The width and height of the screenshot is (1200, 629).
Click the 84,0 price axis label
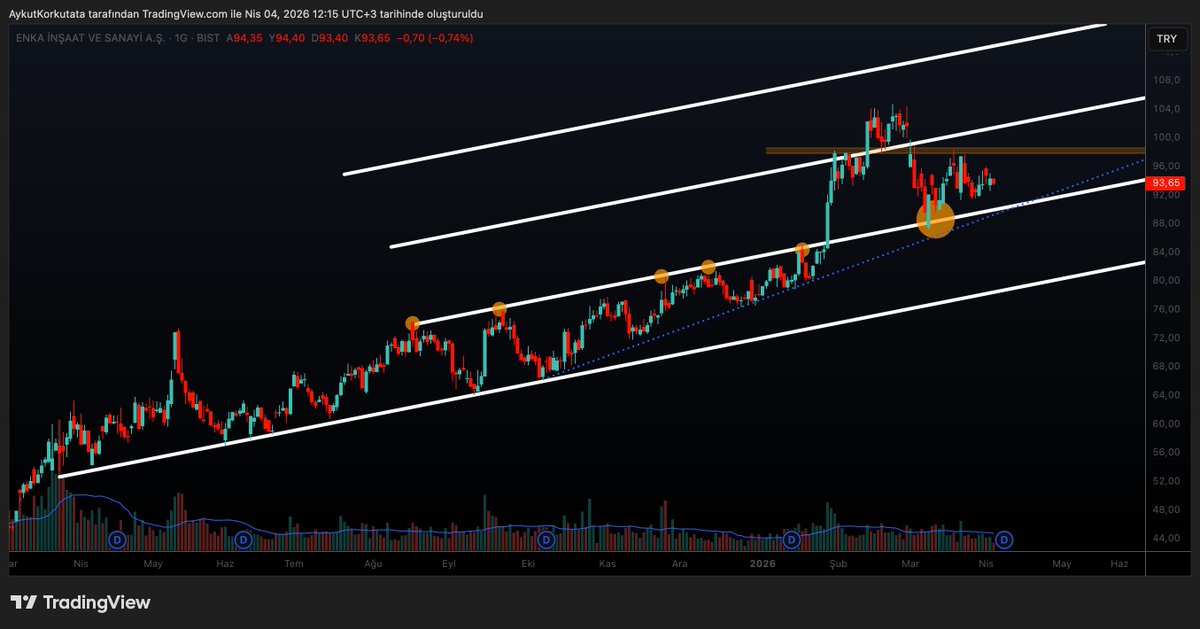coord(1167,252)
